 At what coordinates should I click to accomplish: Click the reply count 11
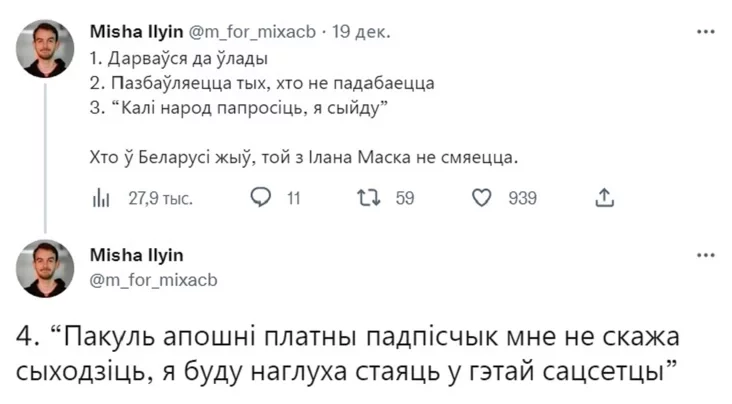point(293,198)
